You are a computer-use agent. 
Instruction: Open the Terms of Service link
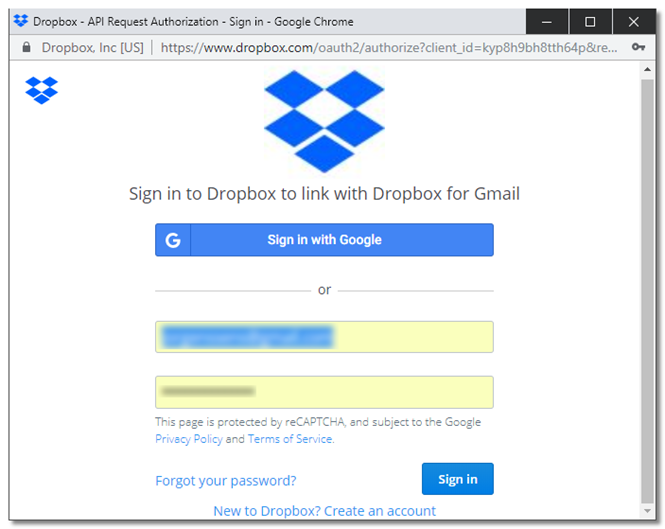pyautogui.click(x=290, y=439)
